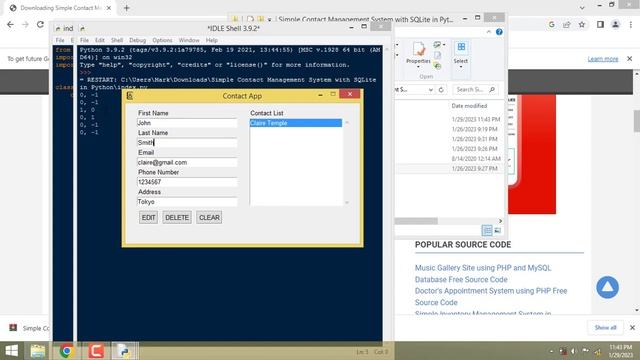Click the Contact App title bar icon
The width and height of the screenshot is (640, 360).
130,96
